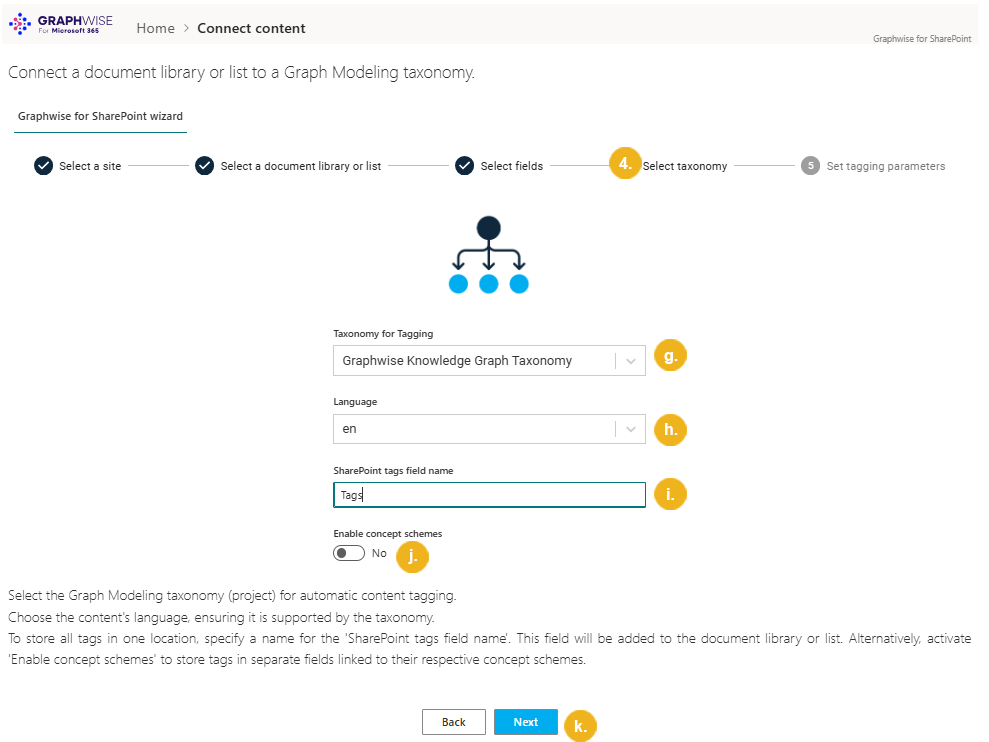Click the Connect content breadcrumb
Image resolution: width=989 pixels, height=742 pixels.
(x=251, y=28)
